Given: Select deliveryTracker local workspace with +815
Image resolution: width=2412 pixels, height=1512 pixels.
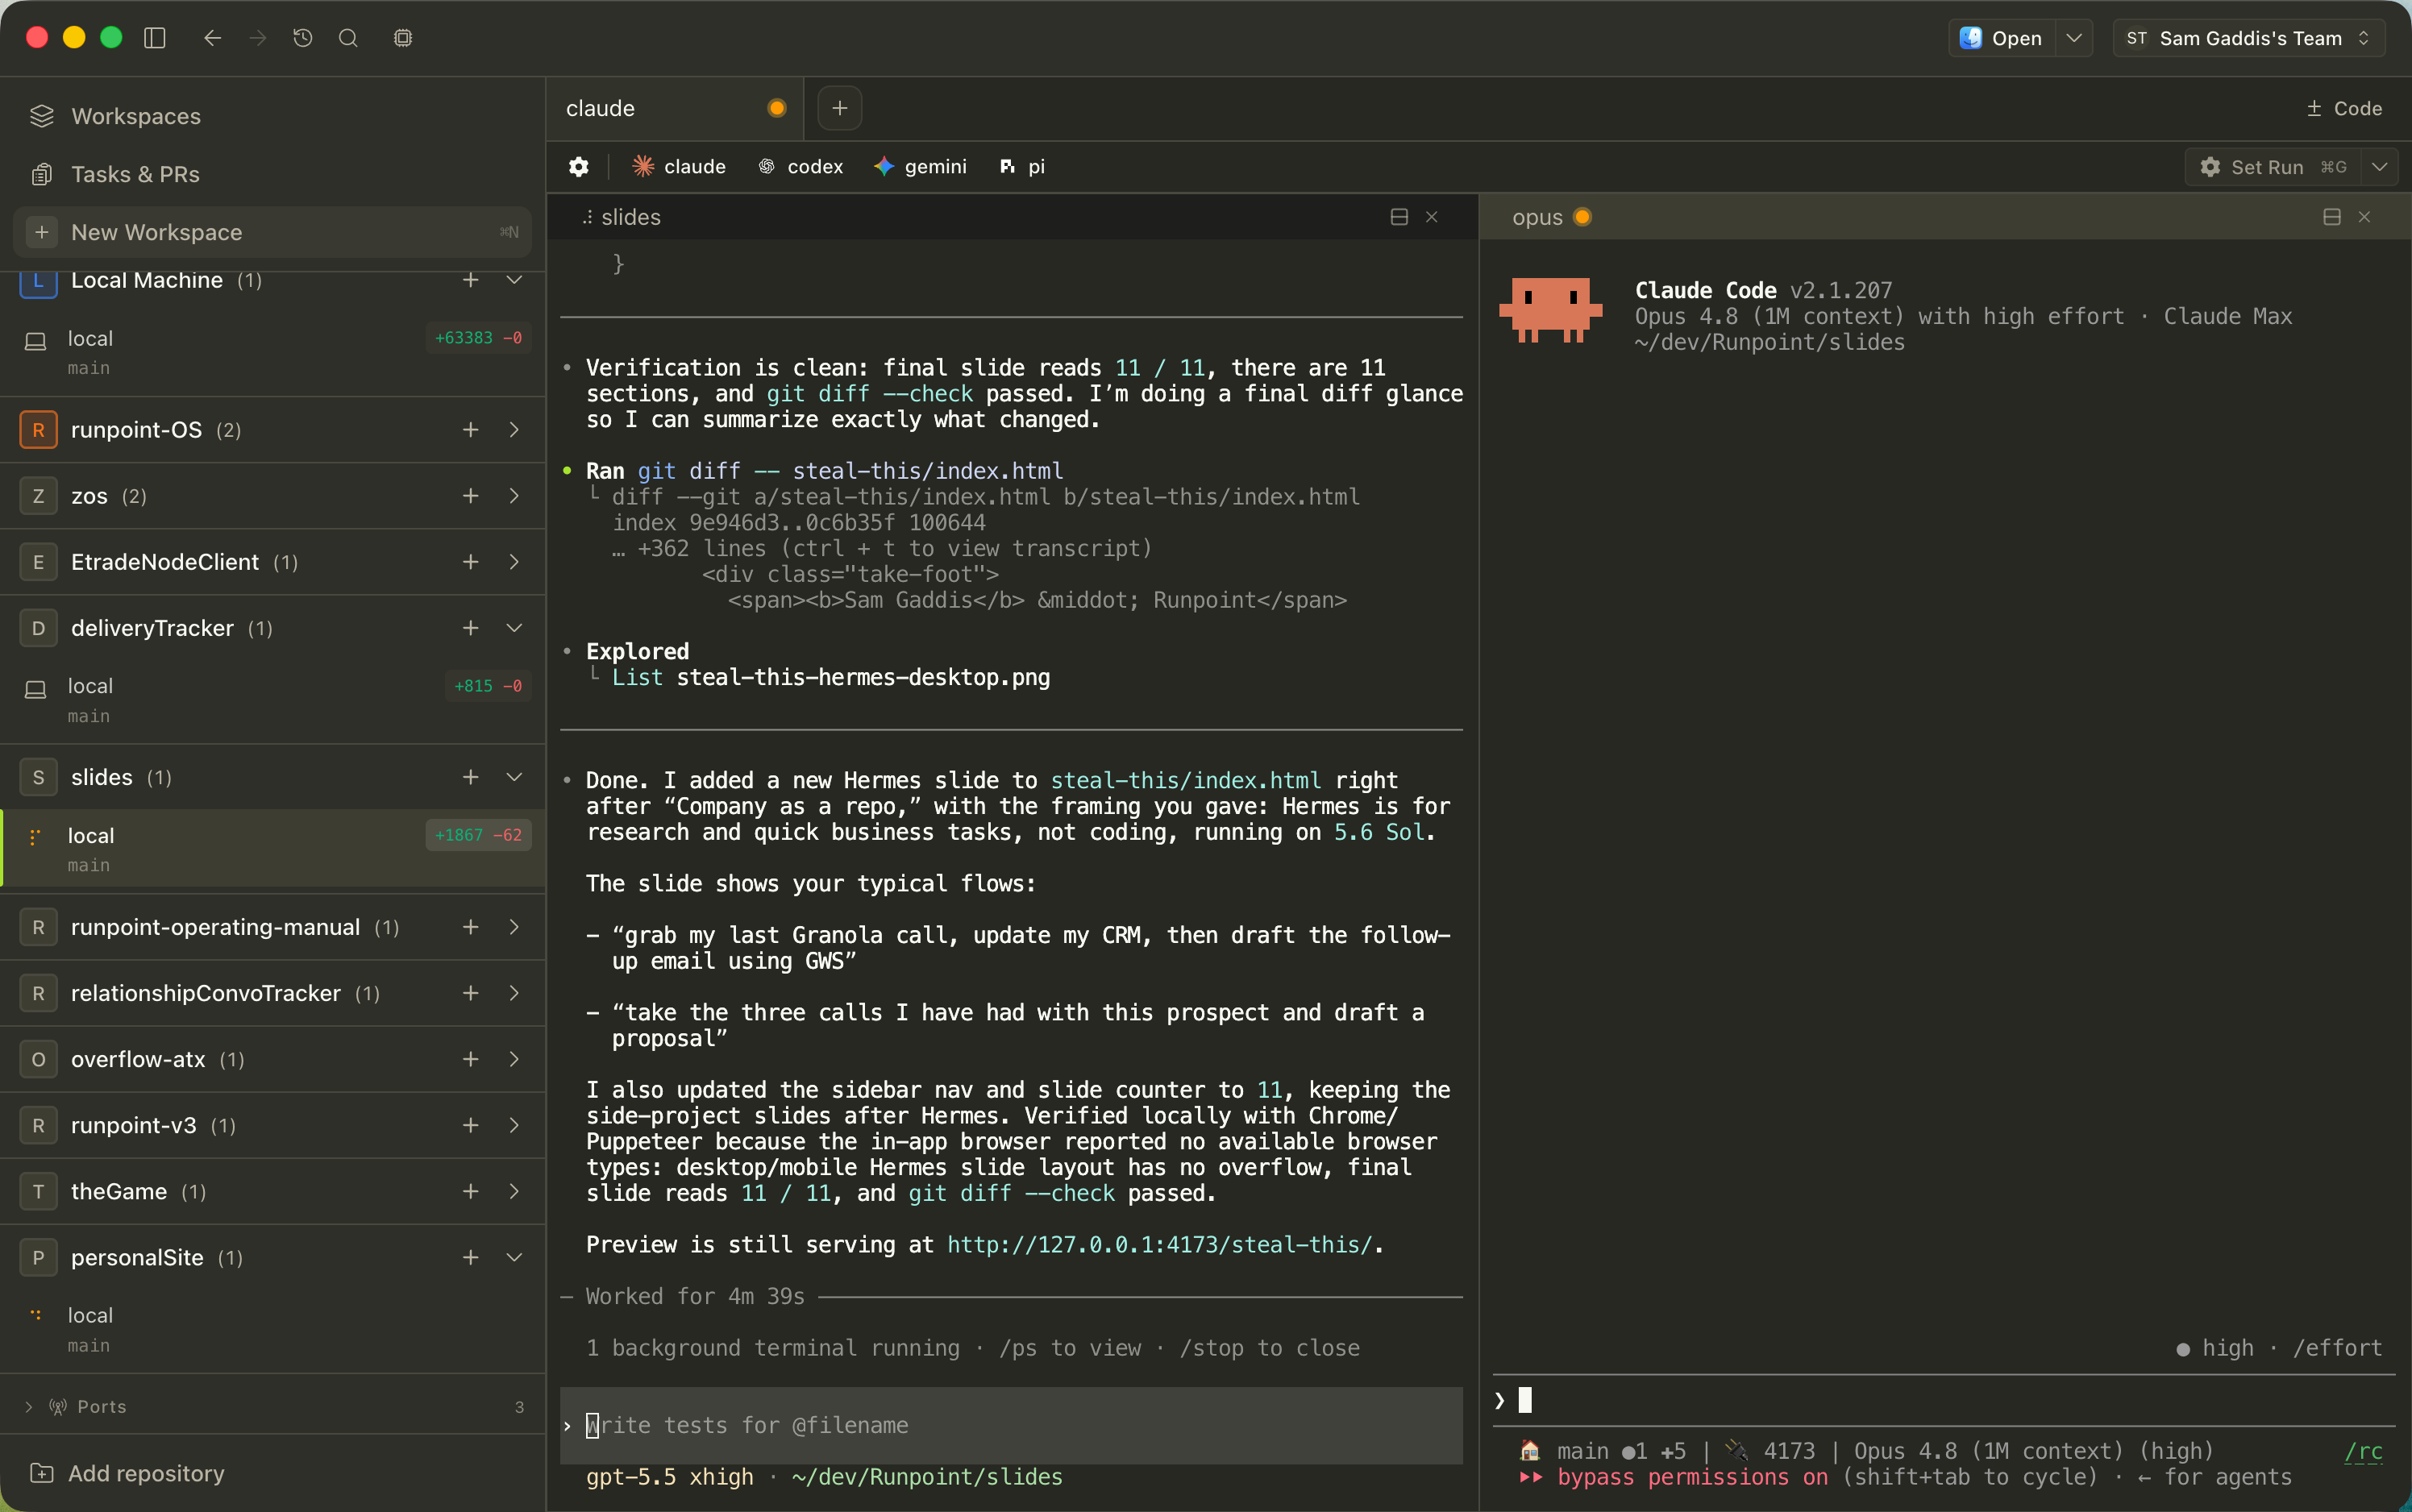Looking at the screenshot, I should click(272, 700).
